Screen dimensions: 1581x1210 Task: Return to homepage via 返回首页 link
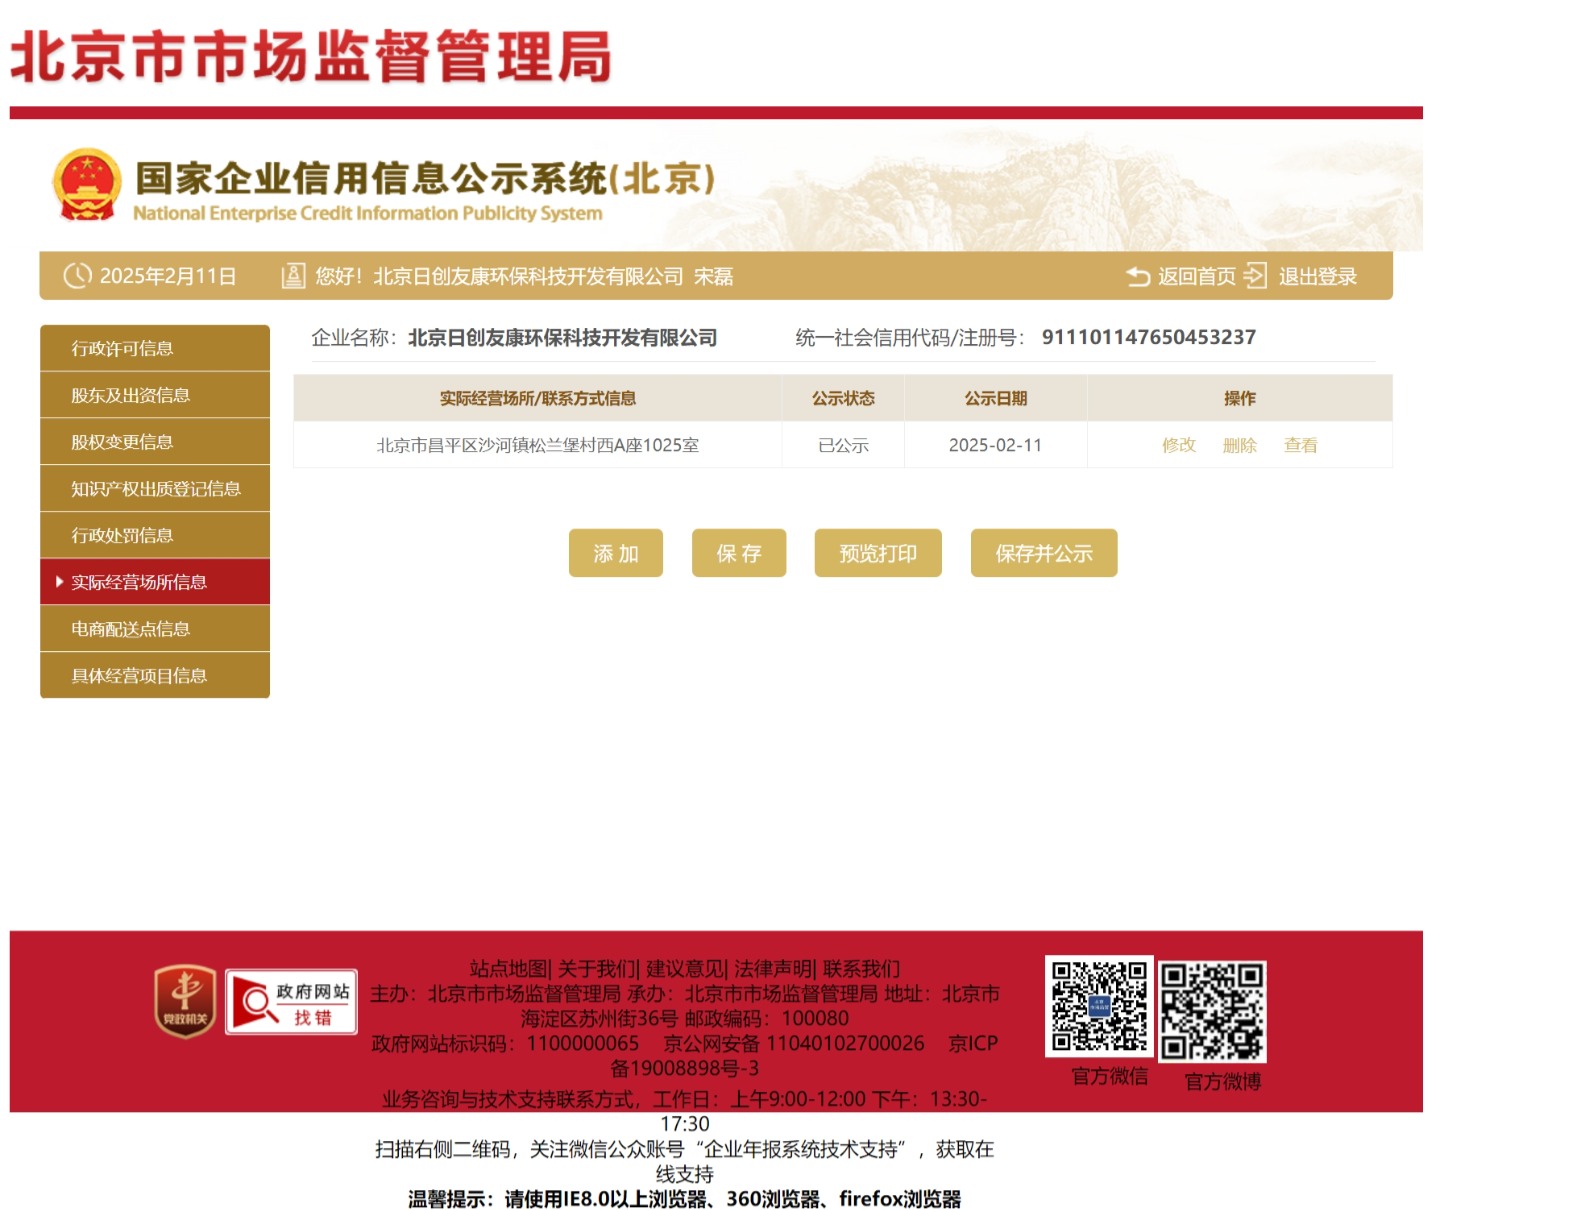click(x=1197, y=276)
